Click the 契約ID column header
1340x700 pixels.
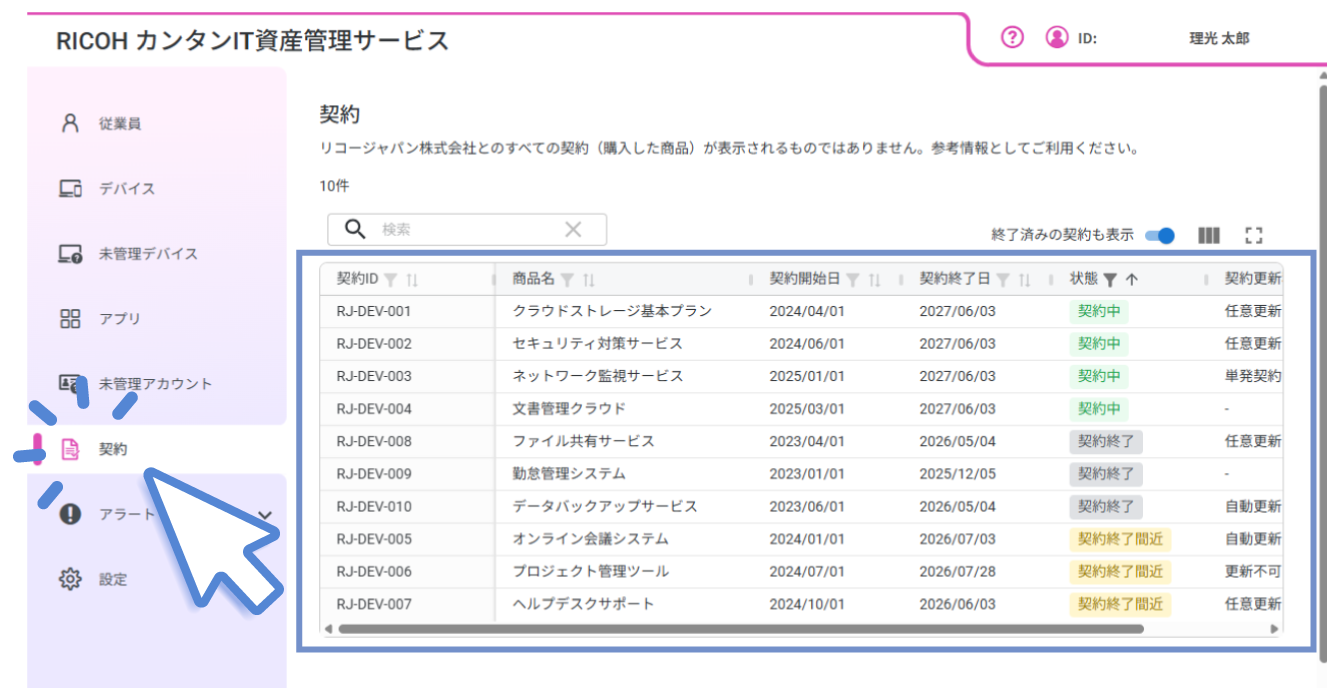tap(357, 279)
